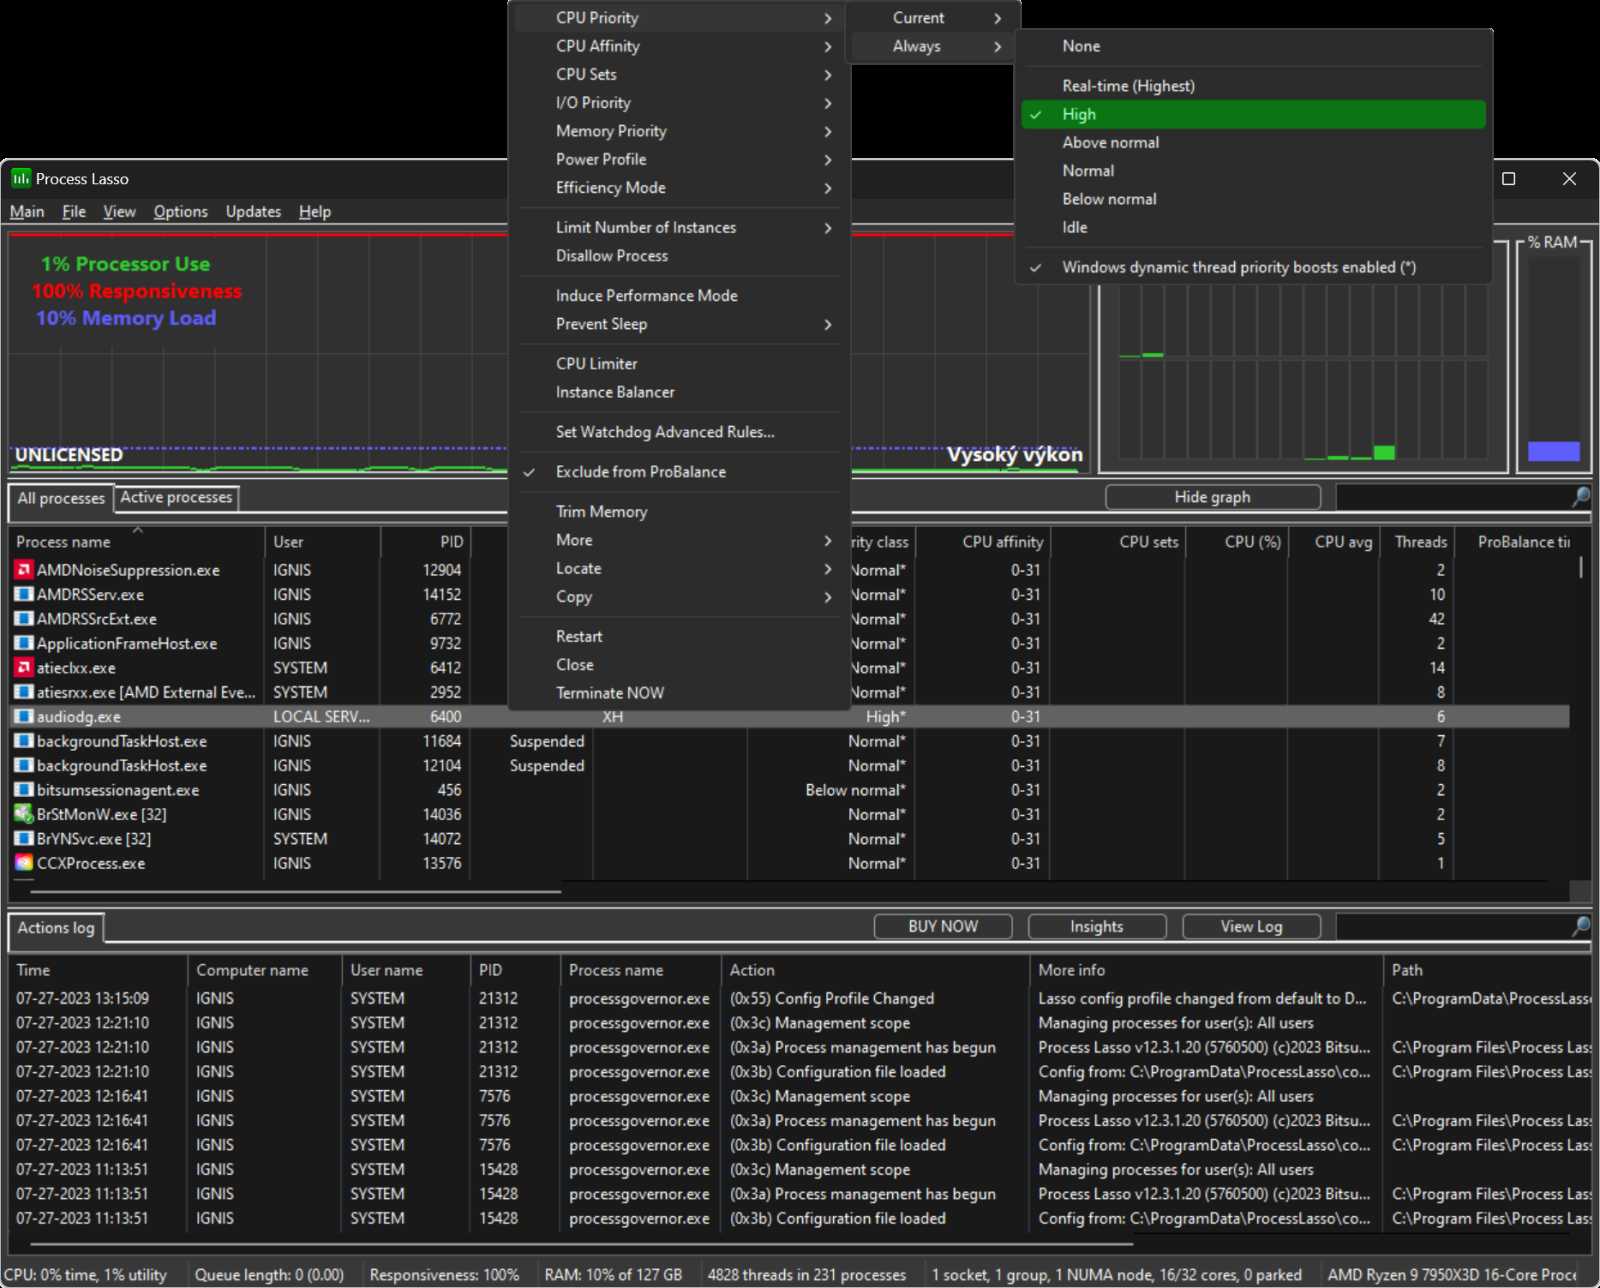Screen dimensions: 1600x1288
Task: Choose Below normal priority
Action: (x=1252, y=199)
